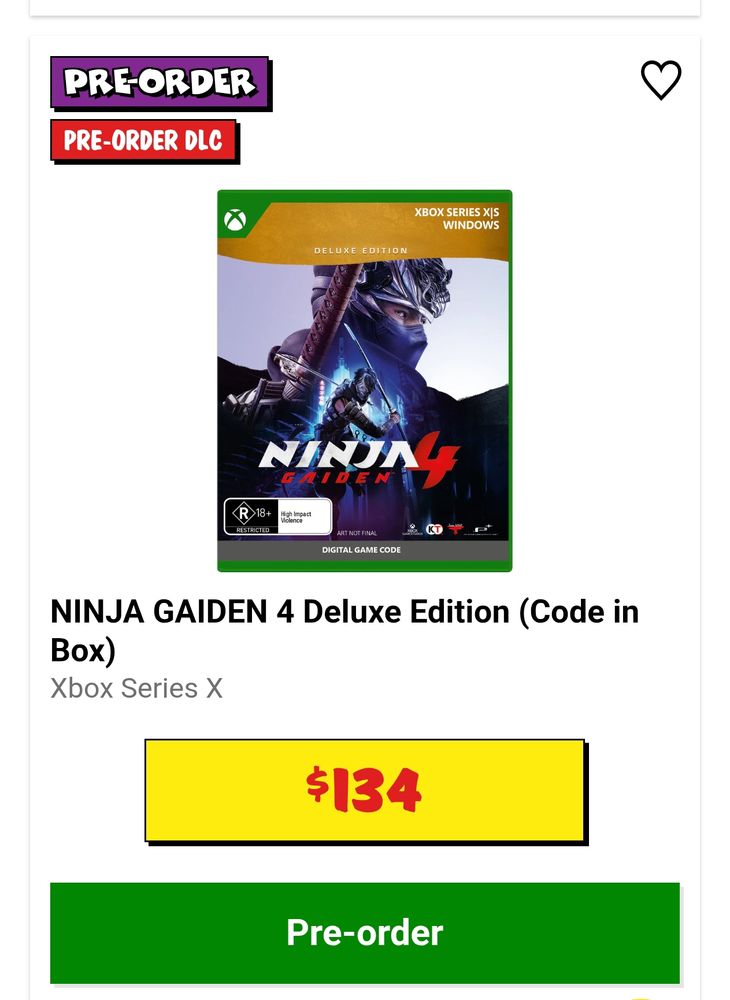730x1000 pixels.
Task: Click the purple PRE-ORDER badge
Action: click(160, 82)
